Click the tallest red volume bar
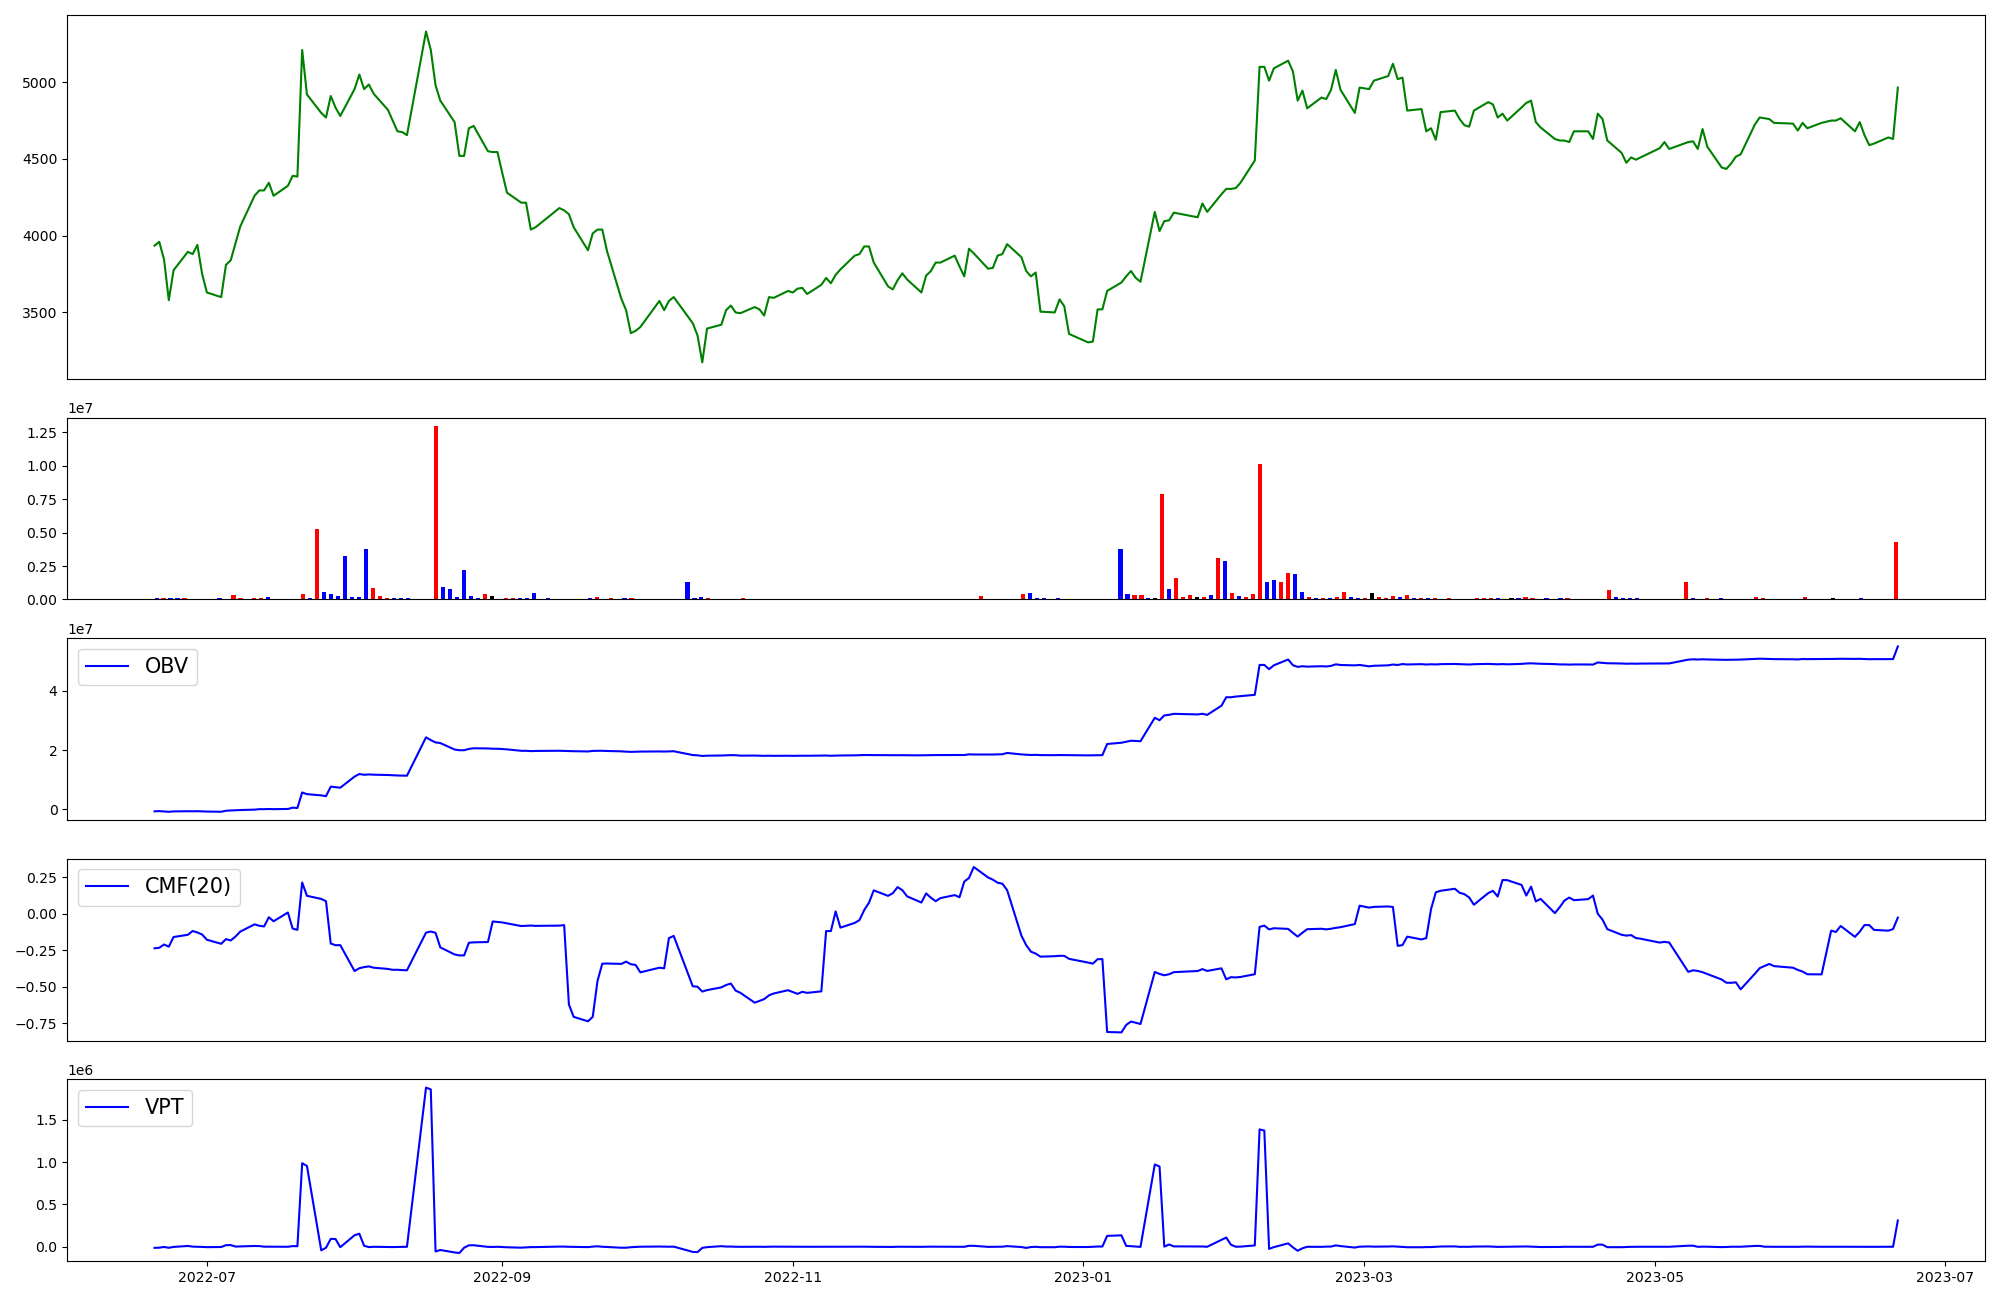 coord(436,512)
